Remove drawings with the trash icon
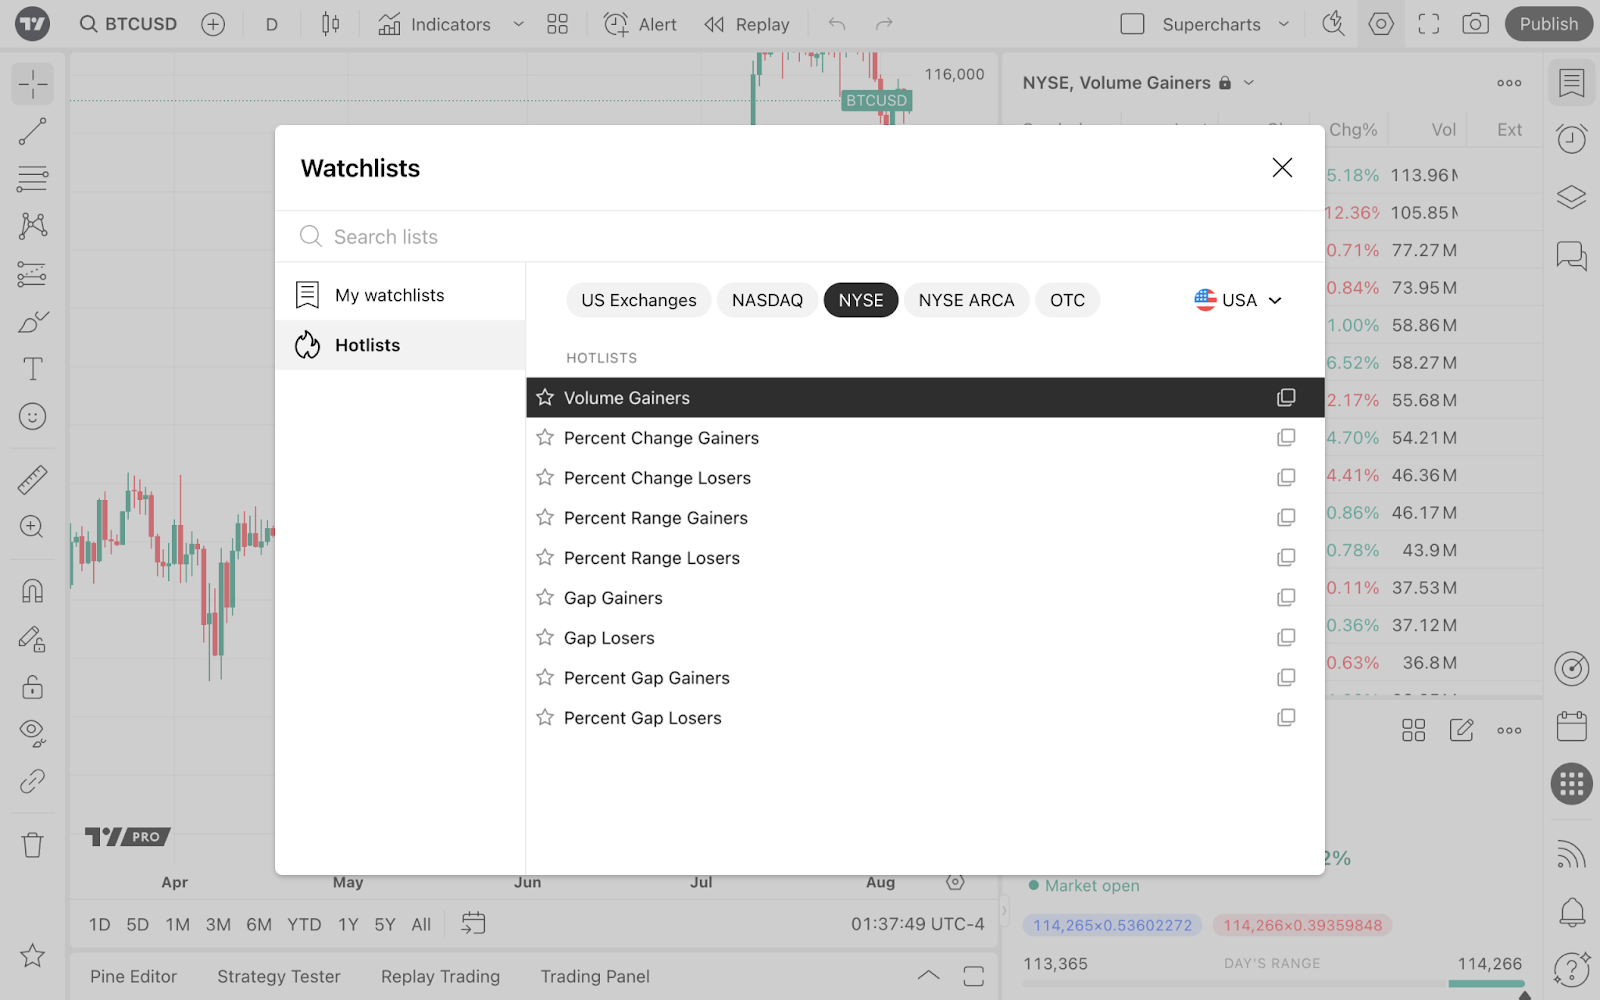 tap(33, 845)
